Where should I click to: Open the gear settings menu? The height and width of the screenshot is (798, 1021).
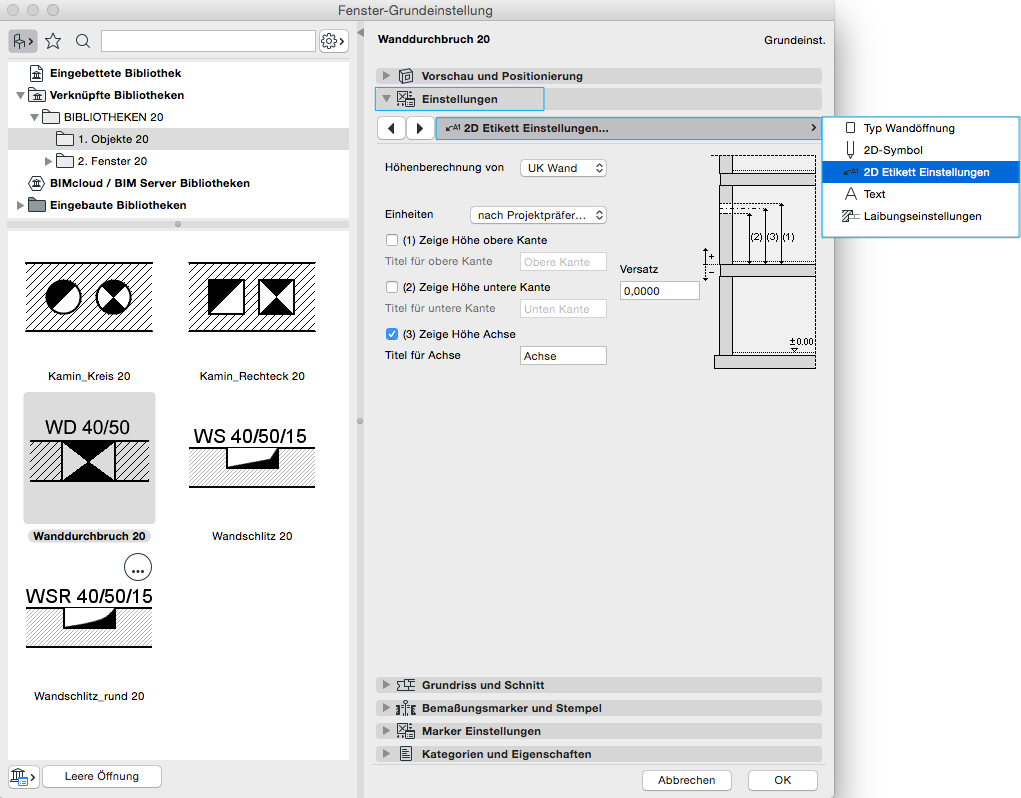coord(333,41)
